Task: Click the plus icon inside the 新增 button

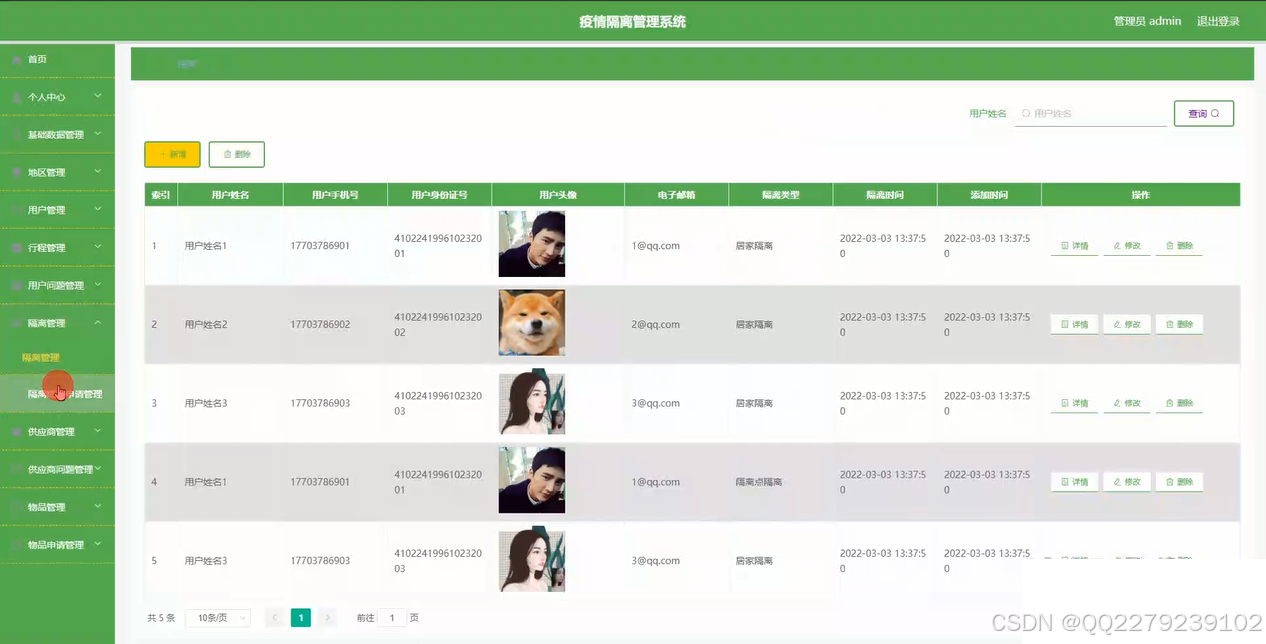Action: (x=163, y=154)
